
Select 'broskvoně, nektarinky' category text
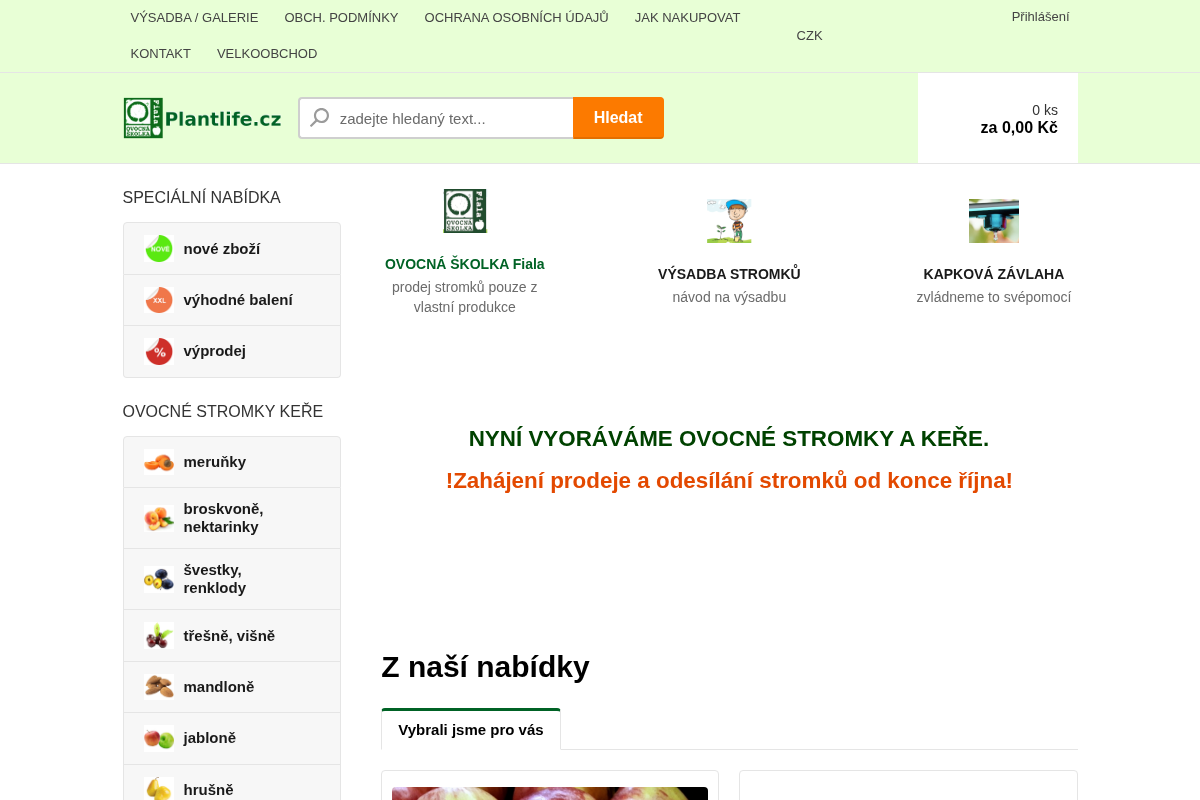[x=224, y=518]
